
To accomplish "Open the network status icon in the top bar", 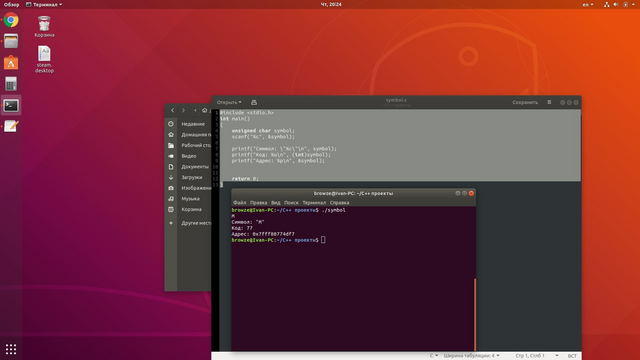I will tap(607, 4).
